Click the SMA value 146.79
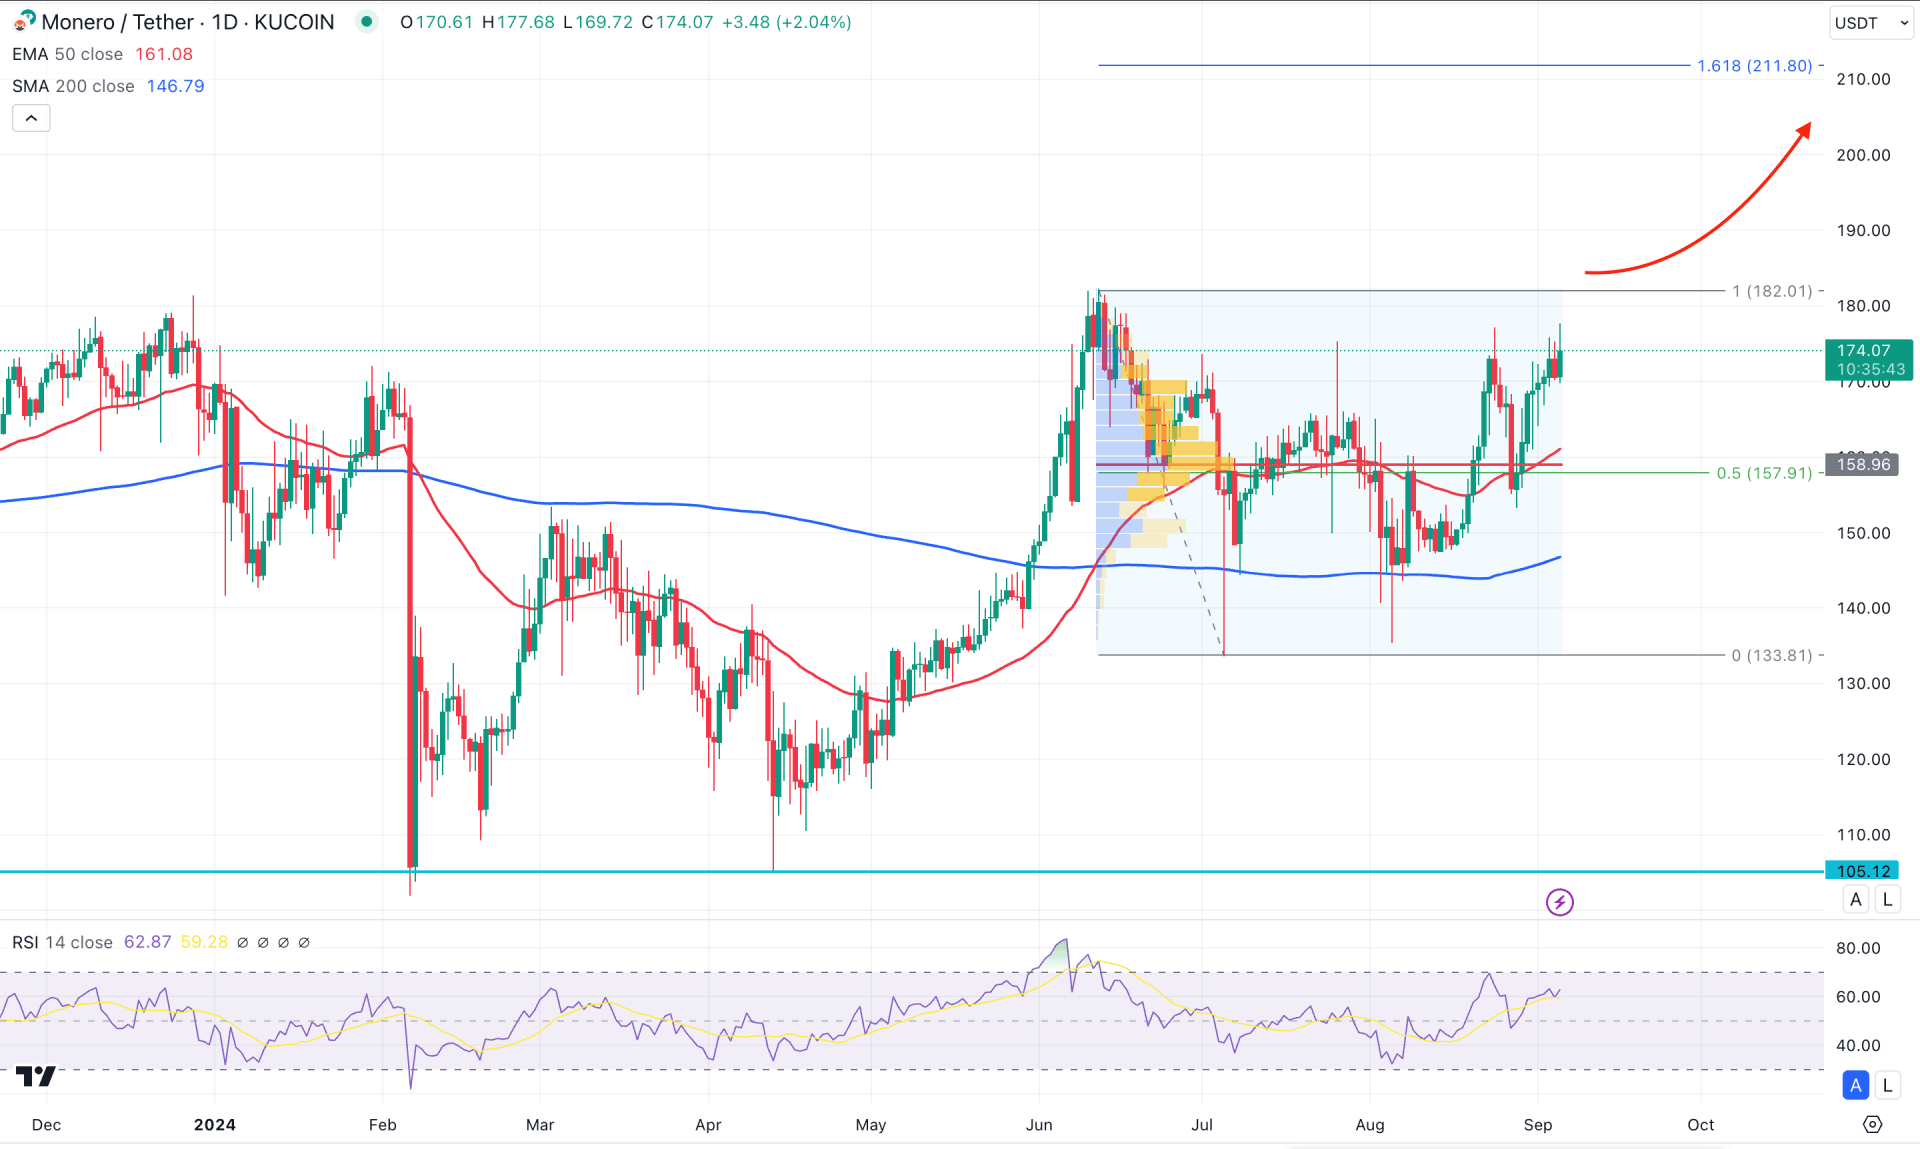 175,86
